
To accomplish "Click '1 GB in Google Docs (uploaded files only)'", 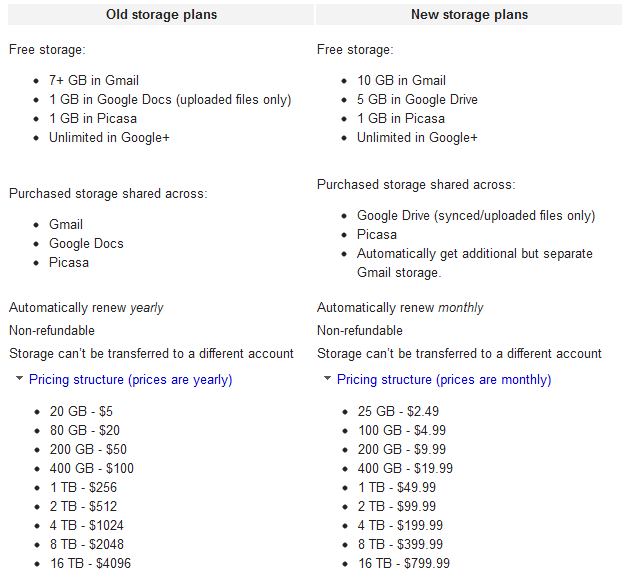I will pyautogui.click(x=170, y=99).
